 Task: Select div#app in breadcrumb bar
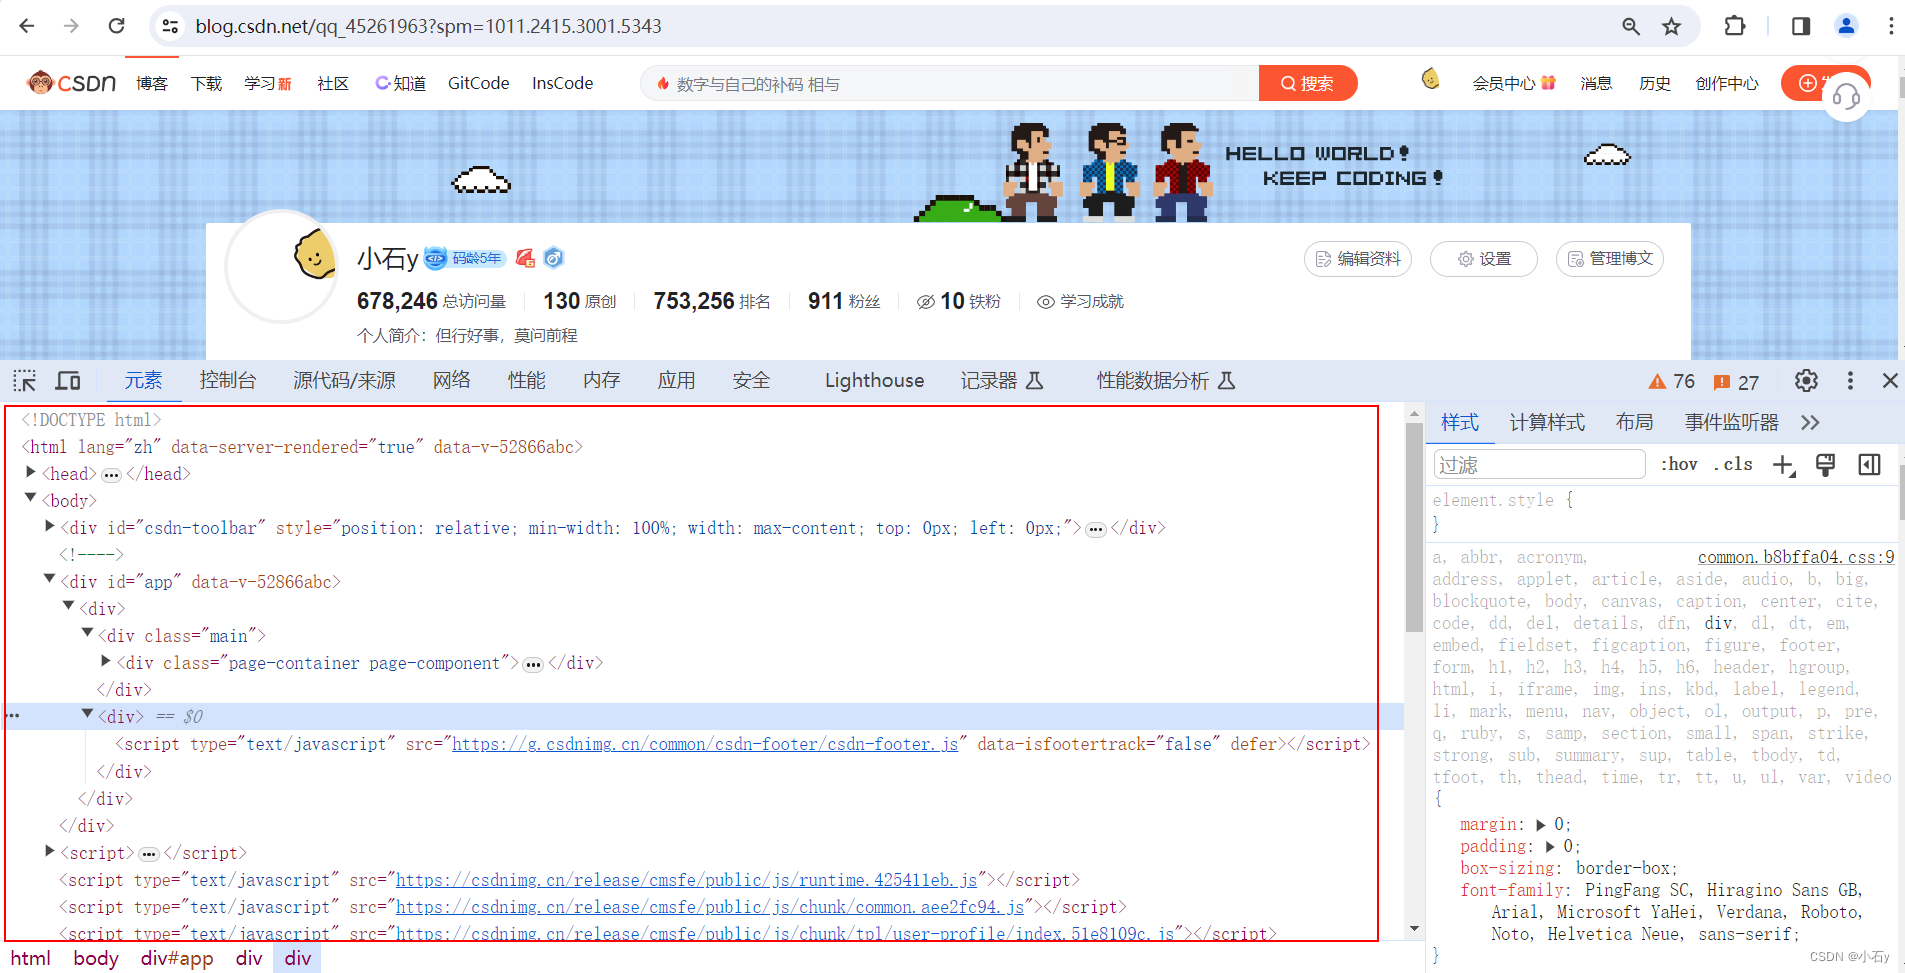coord(177,958)
